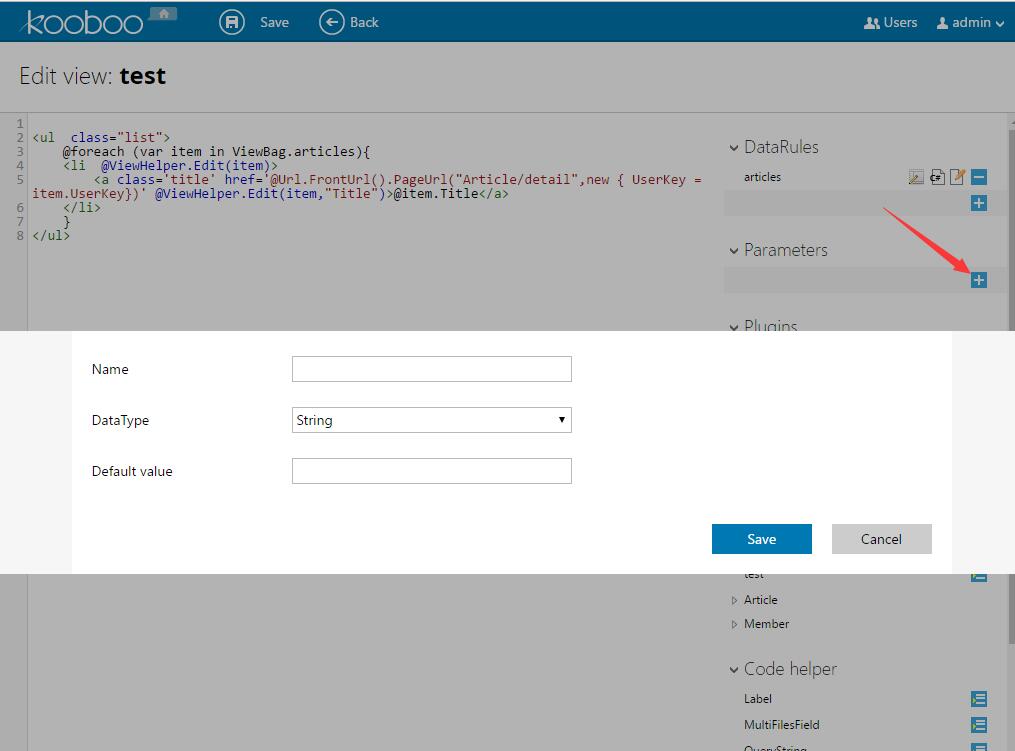Click the Kooboo logo
The image size is (1015, 751).
(x=83, y=23)
